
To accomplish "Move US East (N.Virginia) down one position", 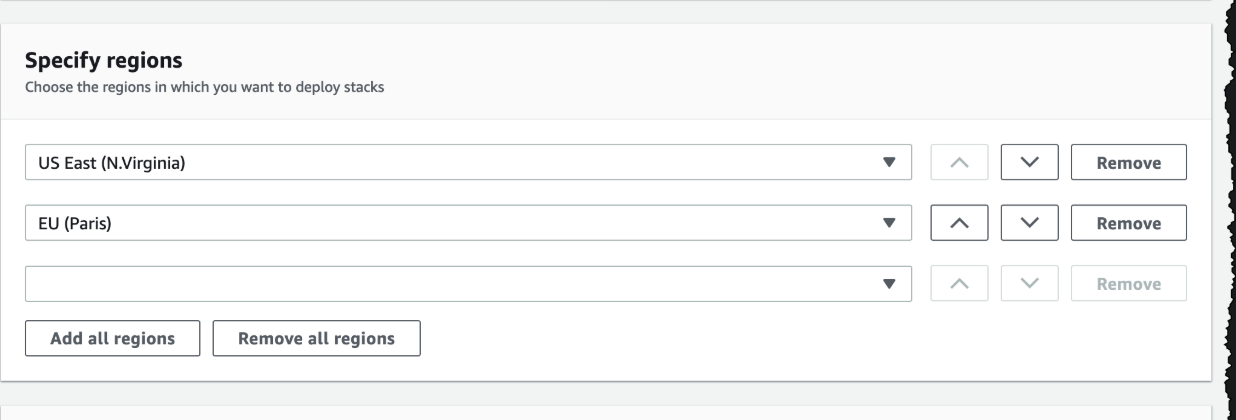I will [x=1029, y=163].
